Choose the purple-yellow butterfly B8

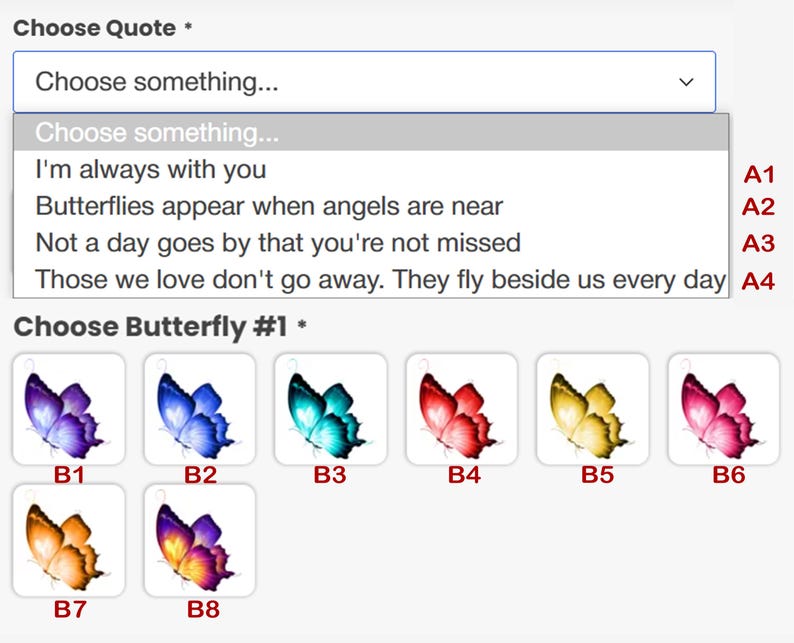pyautogui.click(x=199, y=540)
